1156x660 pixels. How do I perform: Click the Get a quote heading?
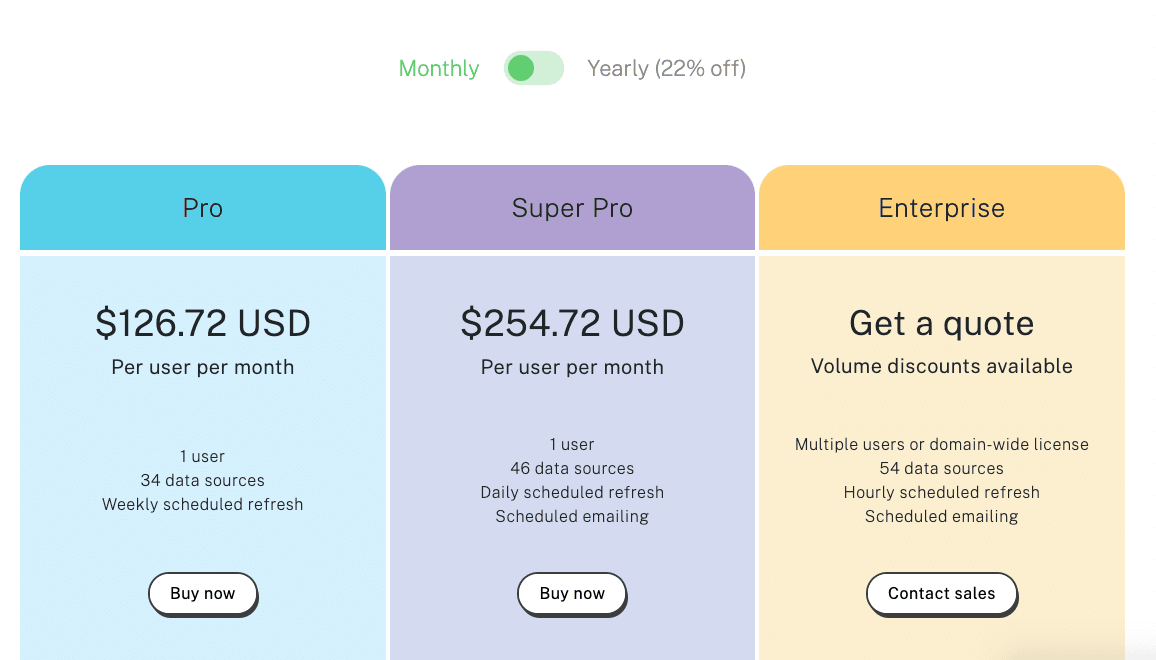pyautogui.click(x=941, y=323)
